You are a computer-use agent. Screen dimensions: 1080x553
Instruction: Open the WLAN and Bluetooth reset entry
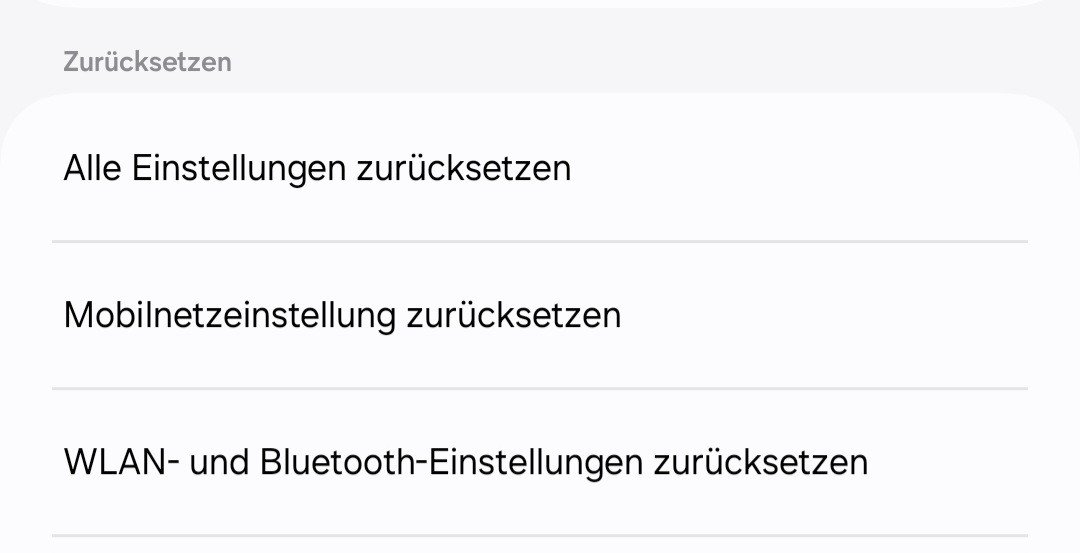(465, 462)
